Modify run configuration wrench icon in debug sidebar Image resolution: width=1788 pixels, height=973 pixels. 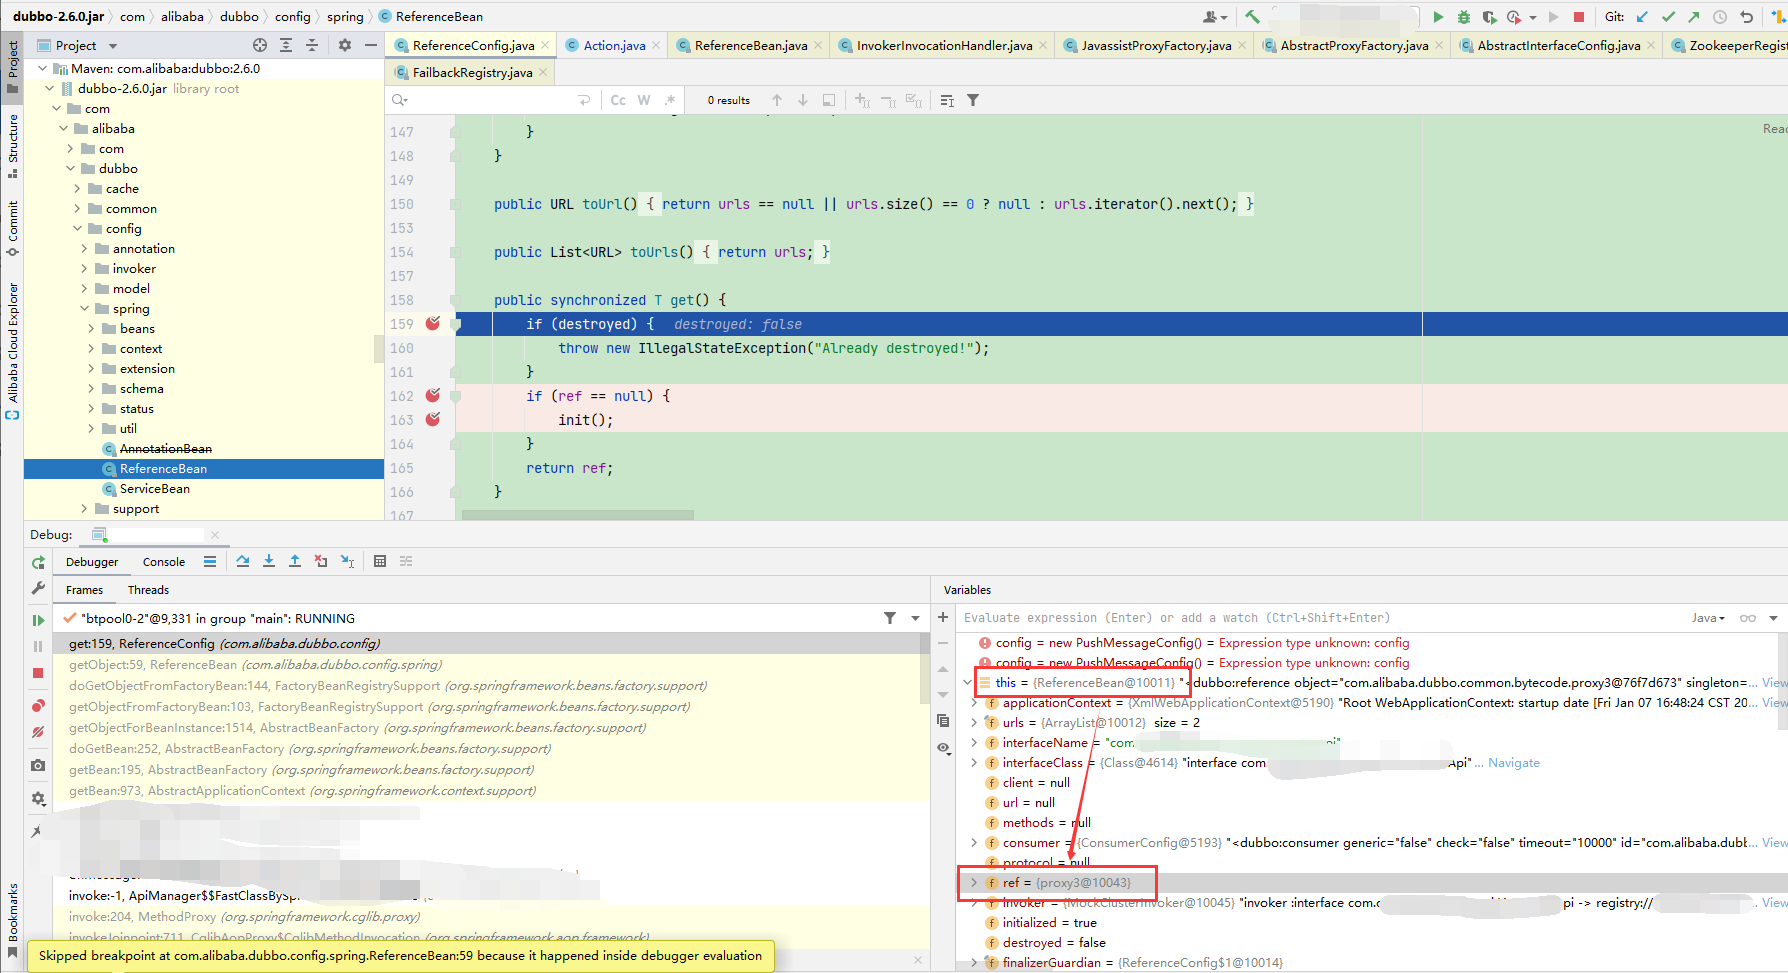[38, 588]
